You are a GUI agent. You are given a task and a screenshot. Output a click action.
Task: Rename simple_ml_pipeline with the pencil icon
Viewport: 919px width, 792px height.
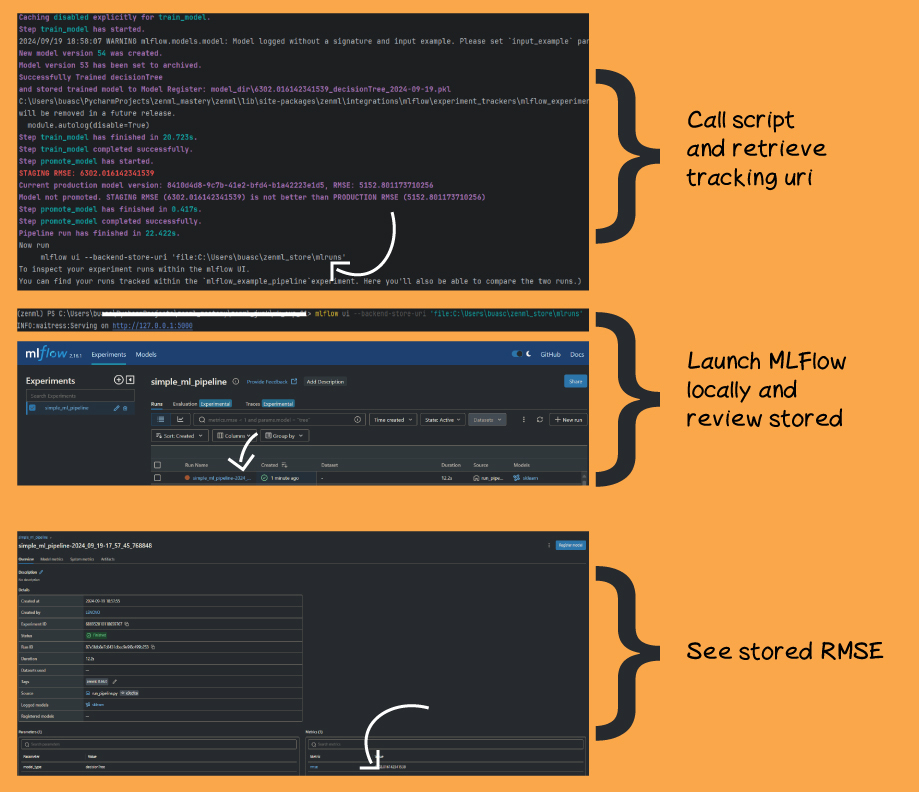point(116,408)
